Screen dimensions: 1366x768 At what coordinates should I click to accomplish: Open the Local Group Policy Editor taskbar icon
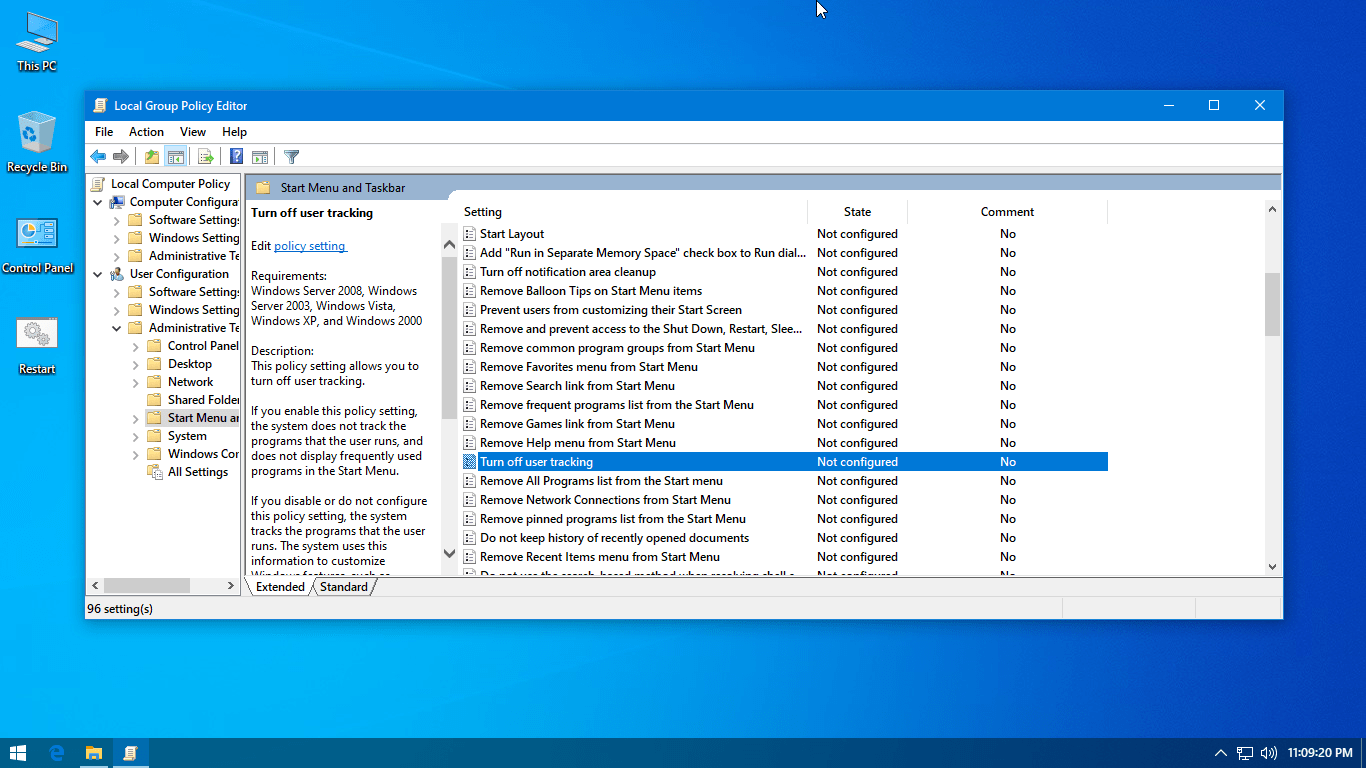[x=130, y=752]
